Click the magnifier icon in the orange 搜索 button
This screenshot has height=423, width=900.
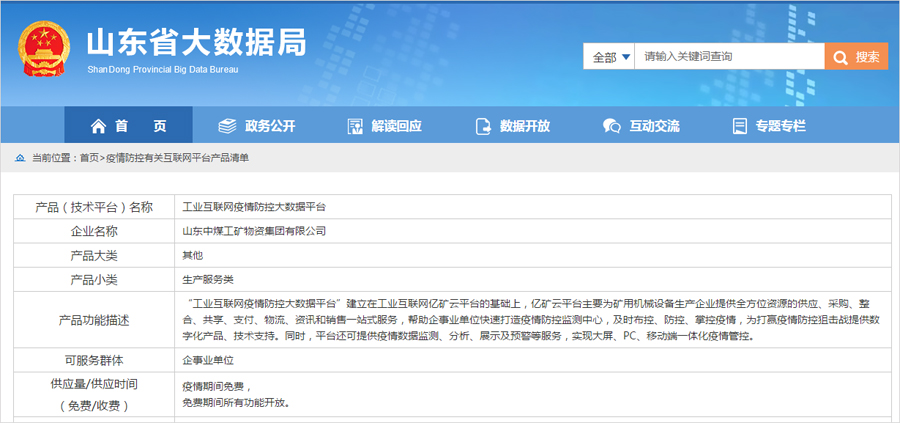coord(841,57)
